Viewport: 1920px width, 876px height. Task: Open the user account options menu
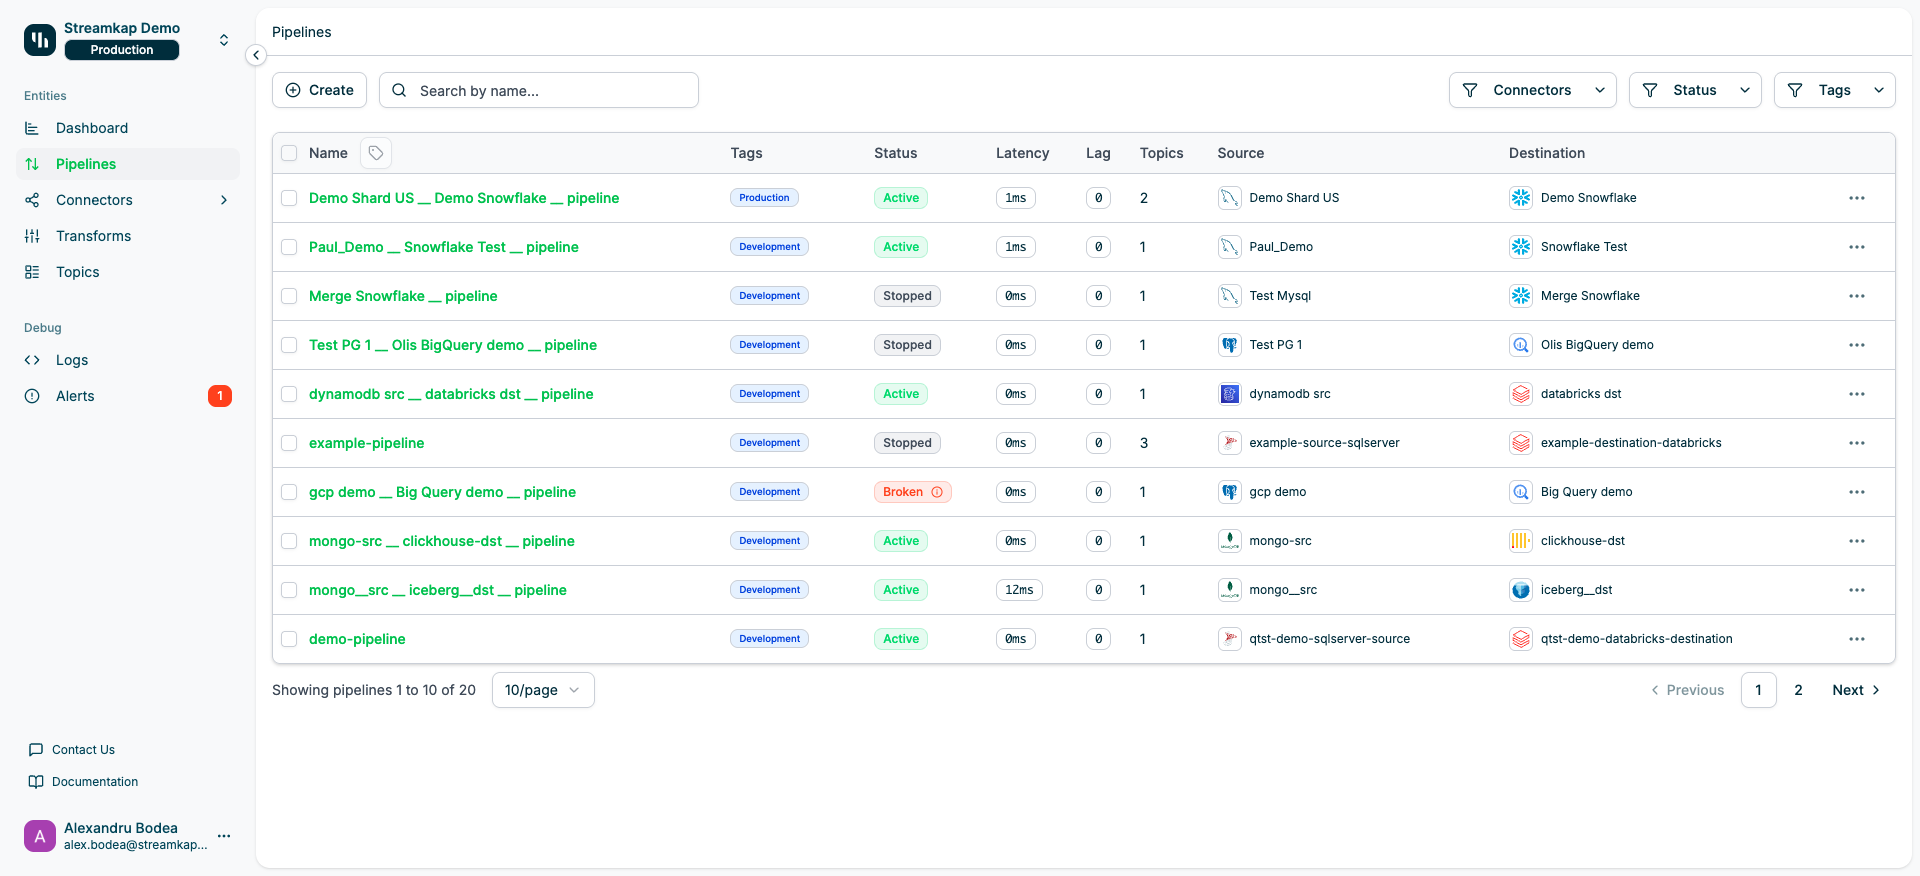[224, 836]
